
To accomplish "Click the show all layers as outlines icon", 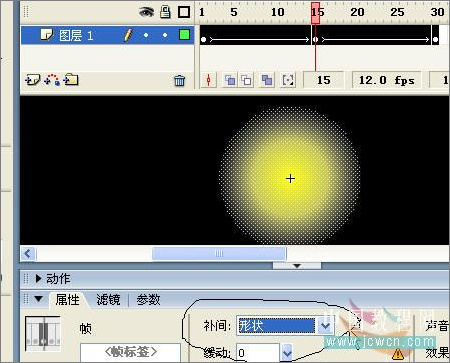I will [184, 12].
